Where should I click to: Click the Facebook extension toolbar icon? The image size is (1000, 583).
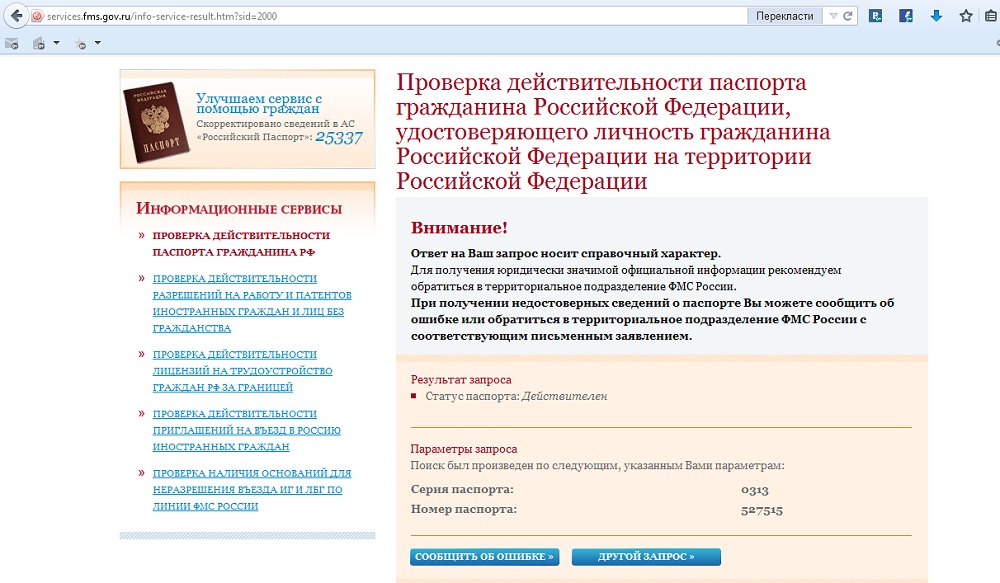[x=906, y=16]
